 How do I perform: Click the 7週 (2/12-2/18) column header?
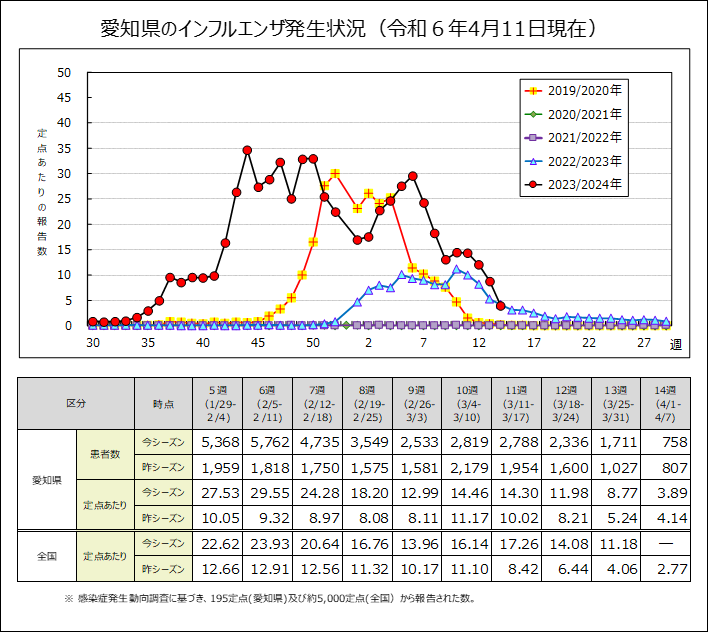(317, 403)
